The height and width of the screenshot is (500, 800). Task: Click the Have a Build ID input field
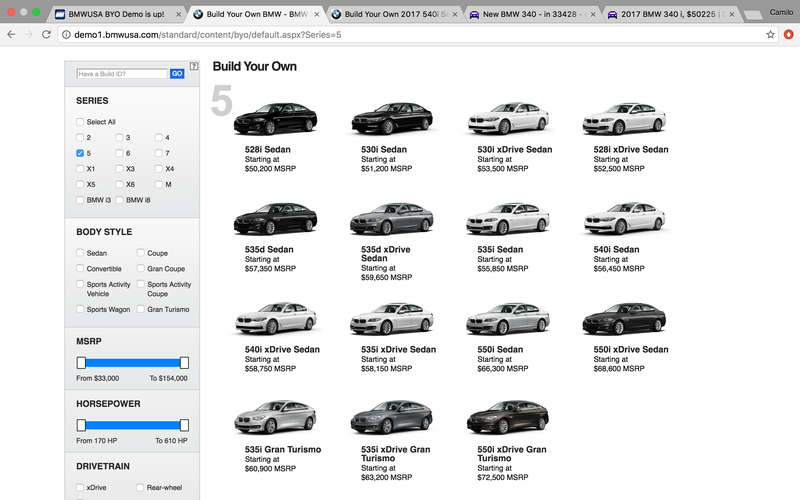pyautogui.click(x=122, y=74)
